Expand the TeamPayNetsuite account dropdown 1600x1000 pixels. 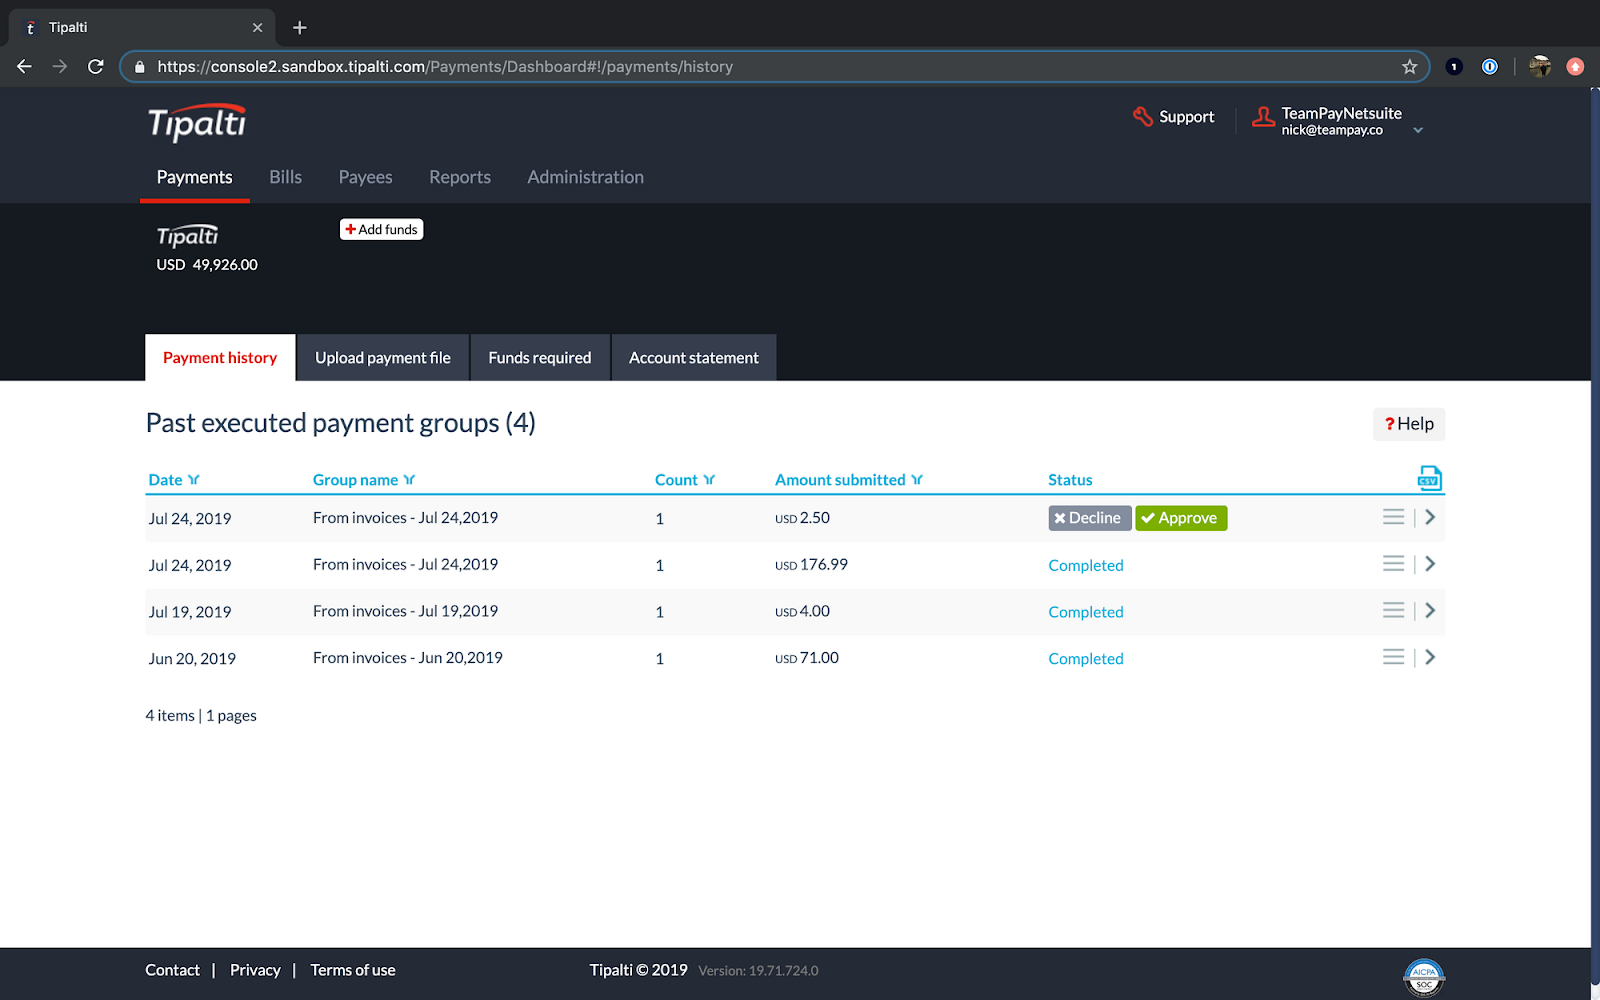pyautogui.click(x=1418, y=130)
